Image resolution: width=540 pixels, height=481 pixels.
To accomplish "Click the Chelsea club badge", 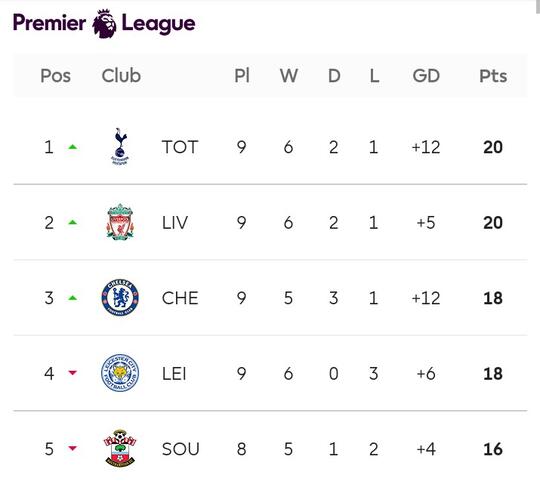I will [x=120, y=297].
